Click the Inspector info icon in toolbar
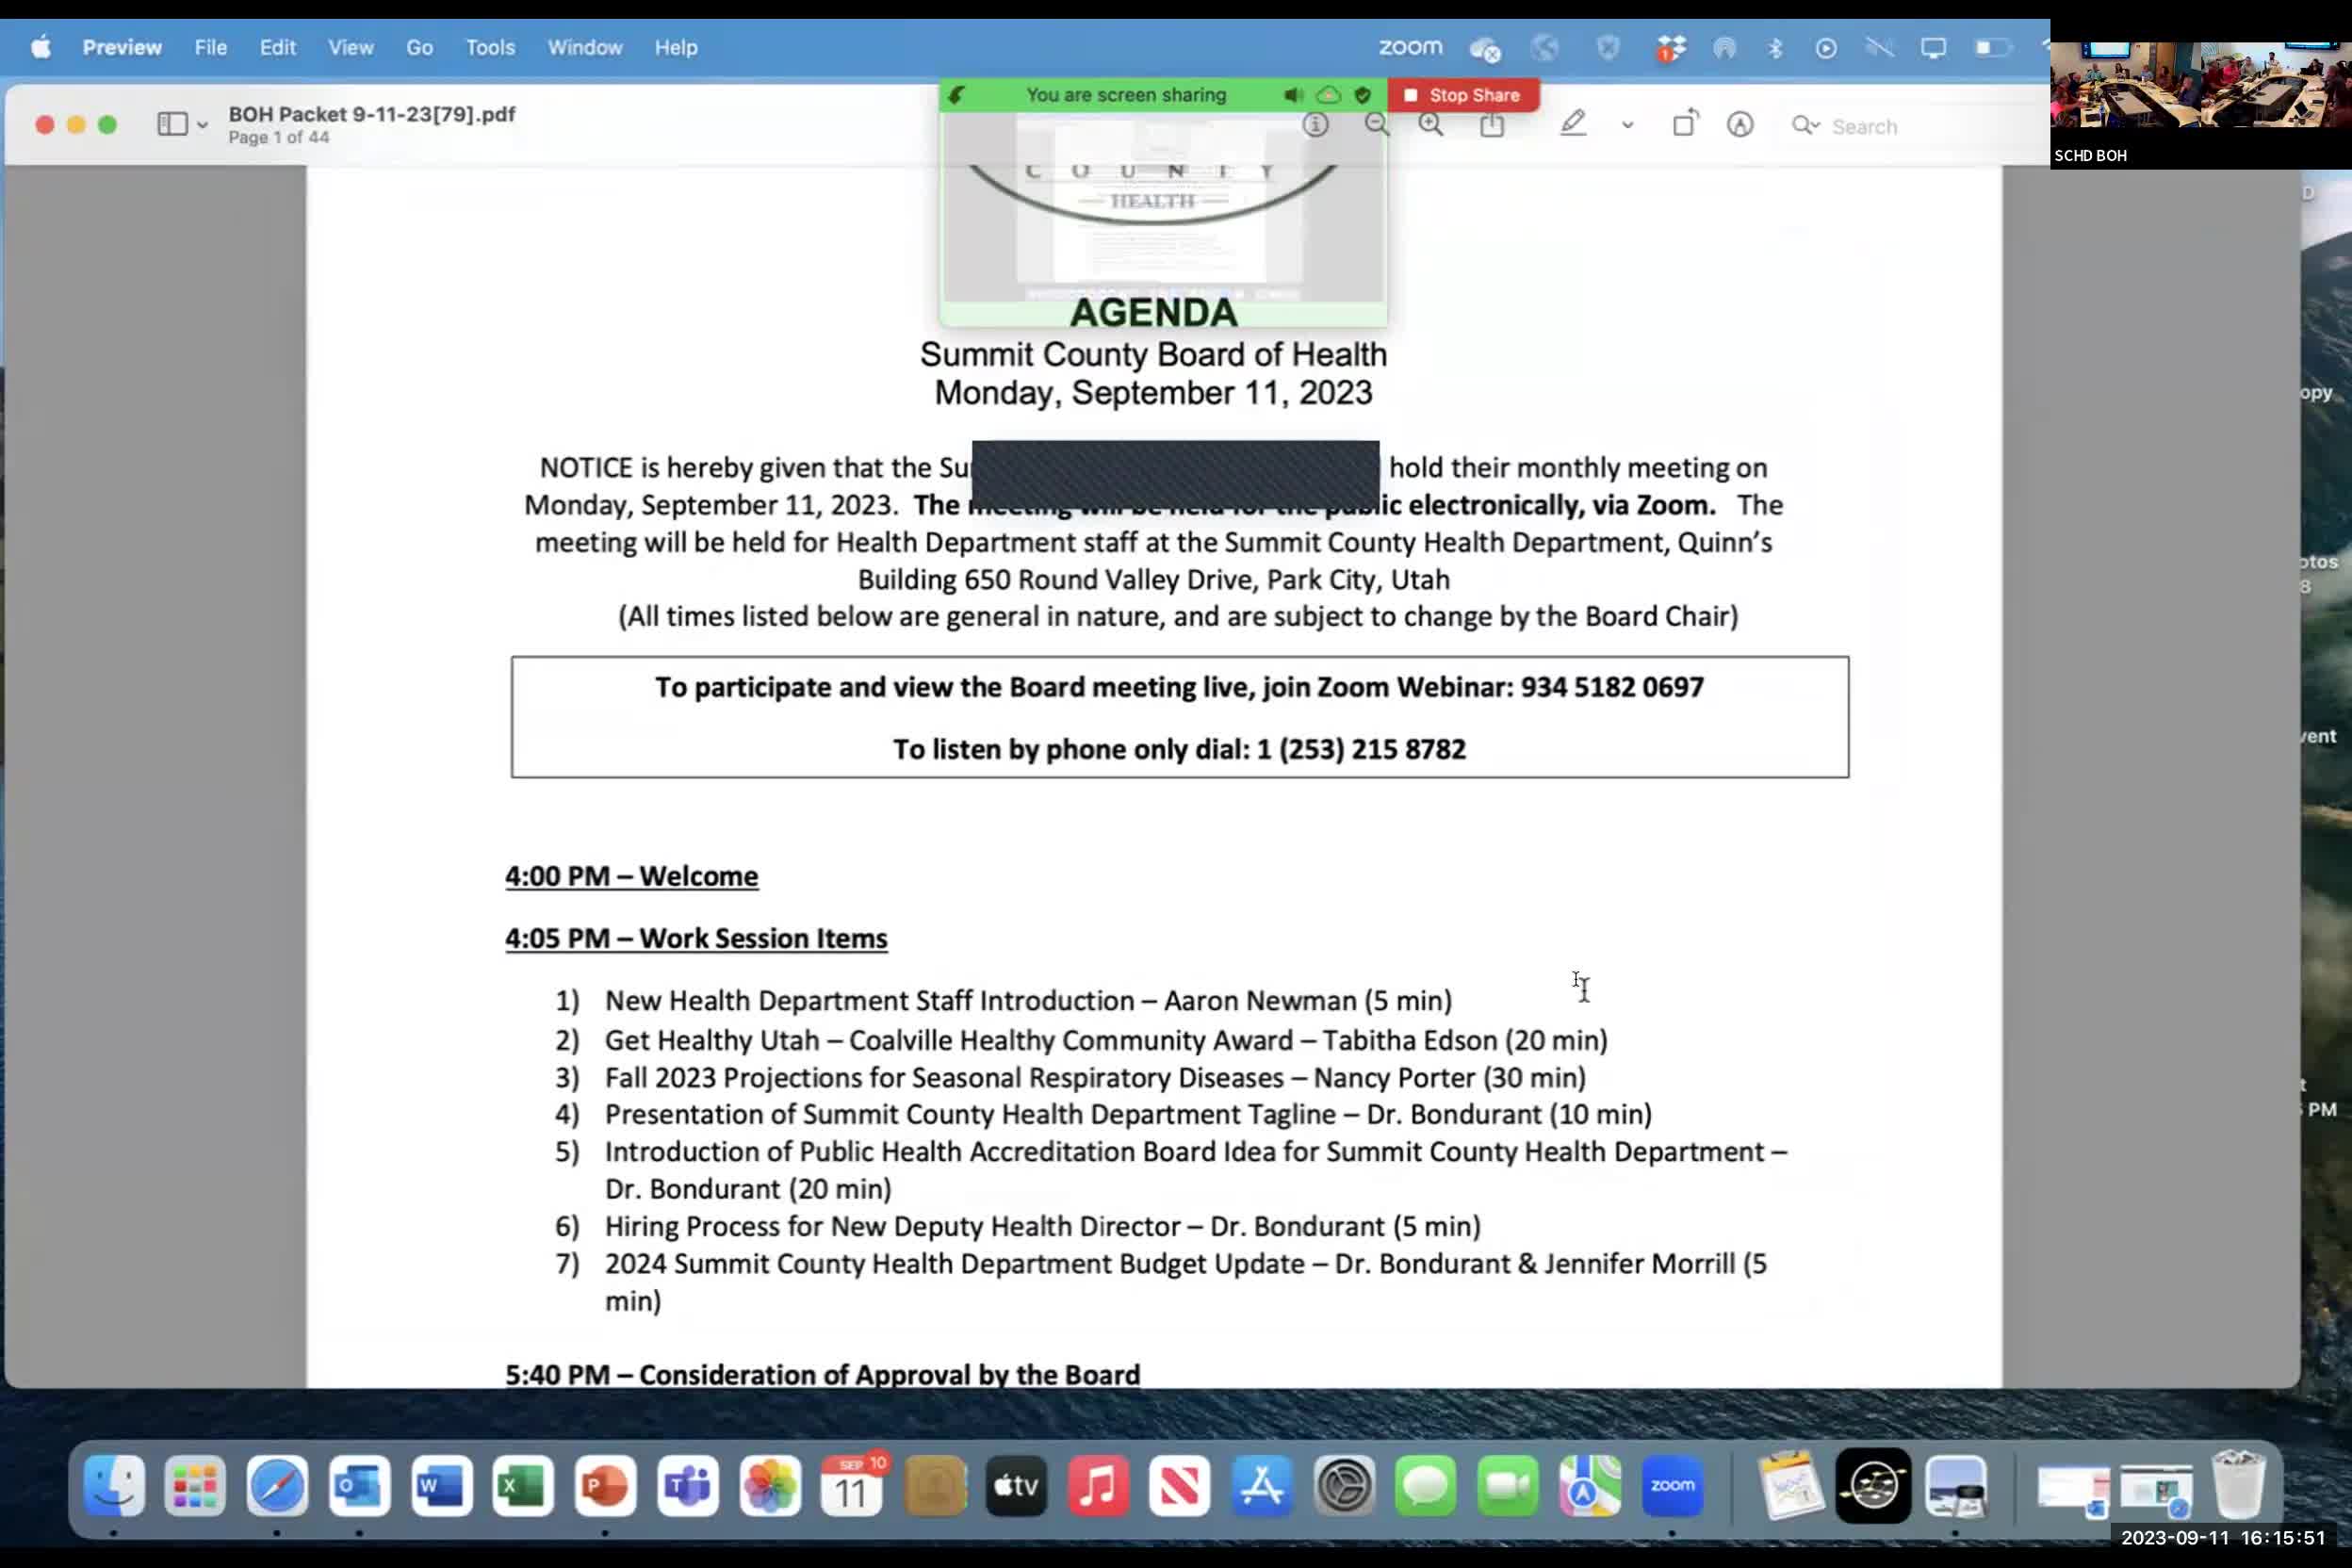Screen dimensions: 2352x1568 [x=1315, y=124]
